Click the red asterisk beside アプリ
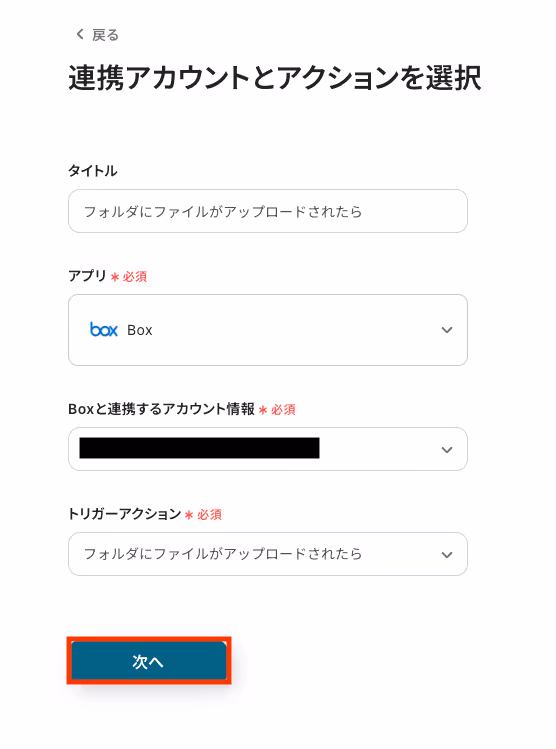Screen dimensions: 556x749 coord(115,277)
